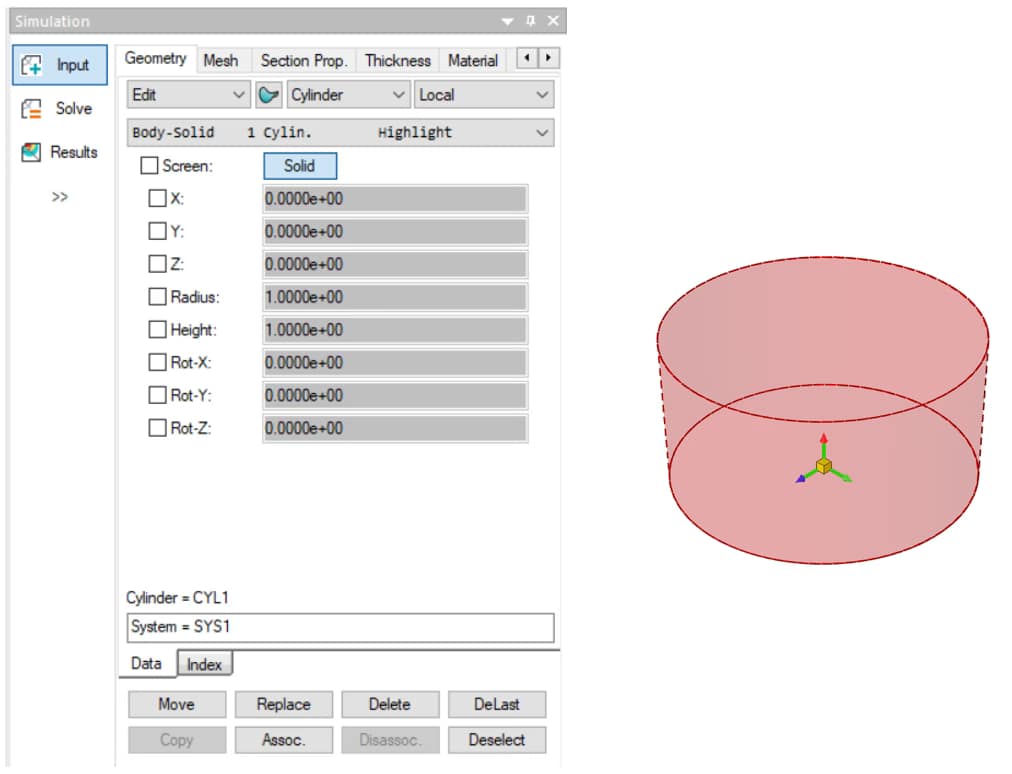Pin the Simulation panel
Viewport: 1012px width, 774px height.
pos(530,21)
